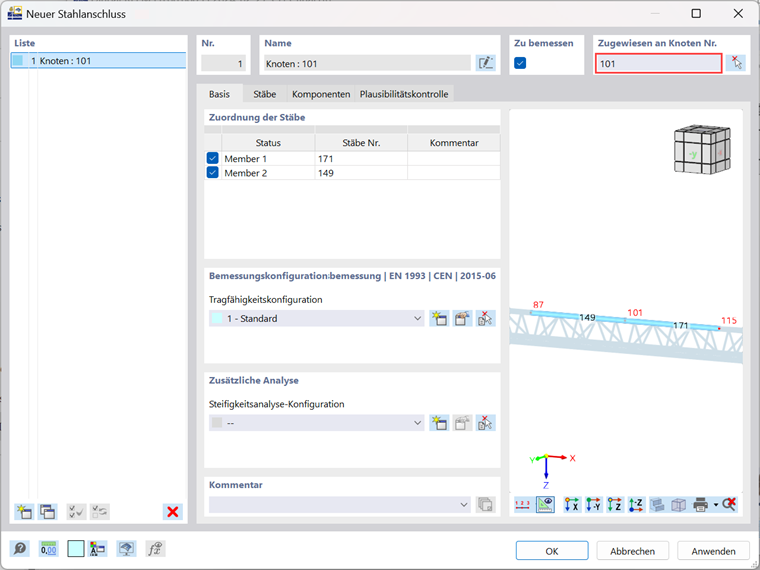Copy the selected list item icon

point(48,512)
